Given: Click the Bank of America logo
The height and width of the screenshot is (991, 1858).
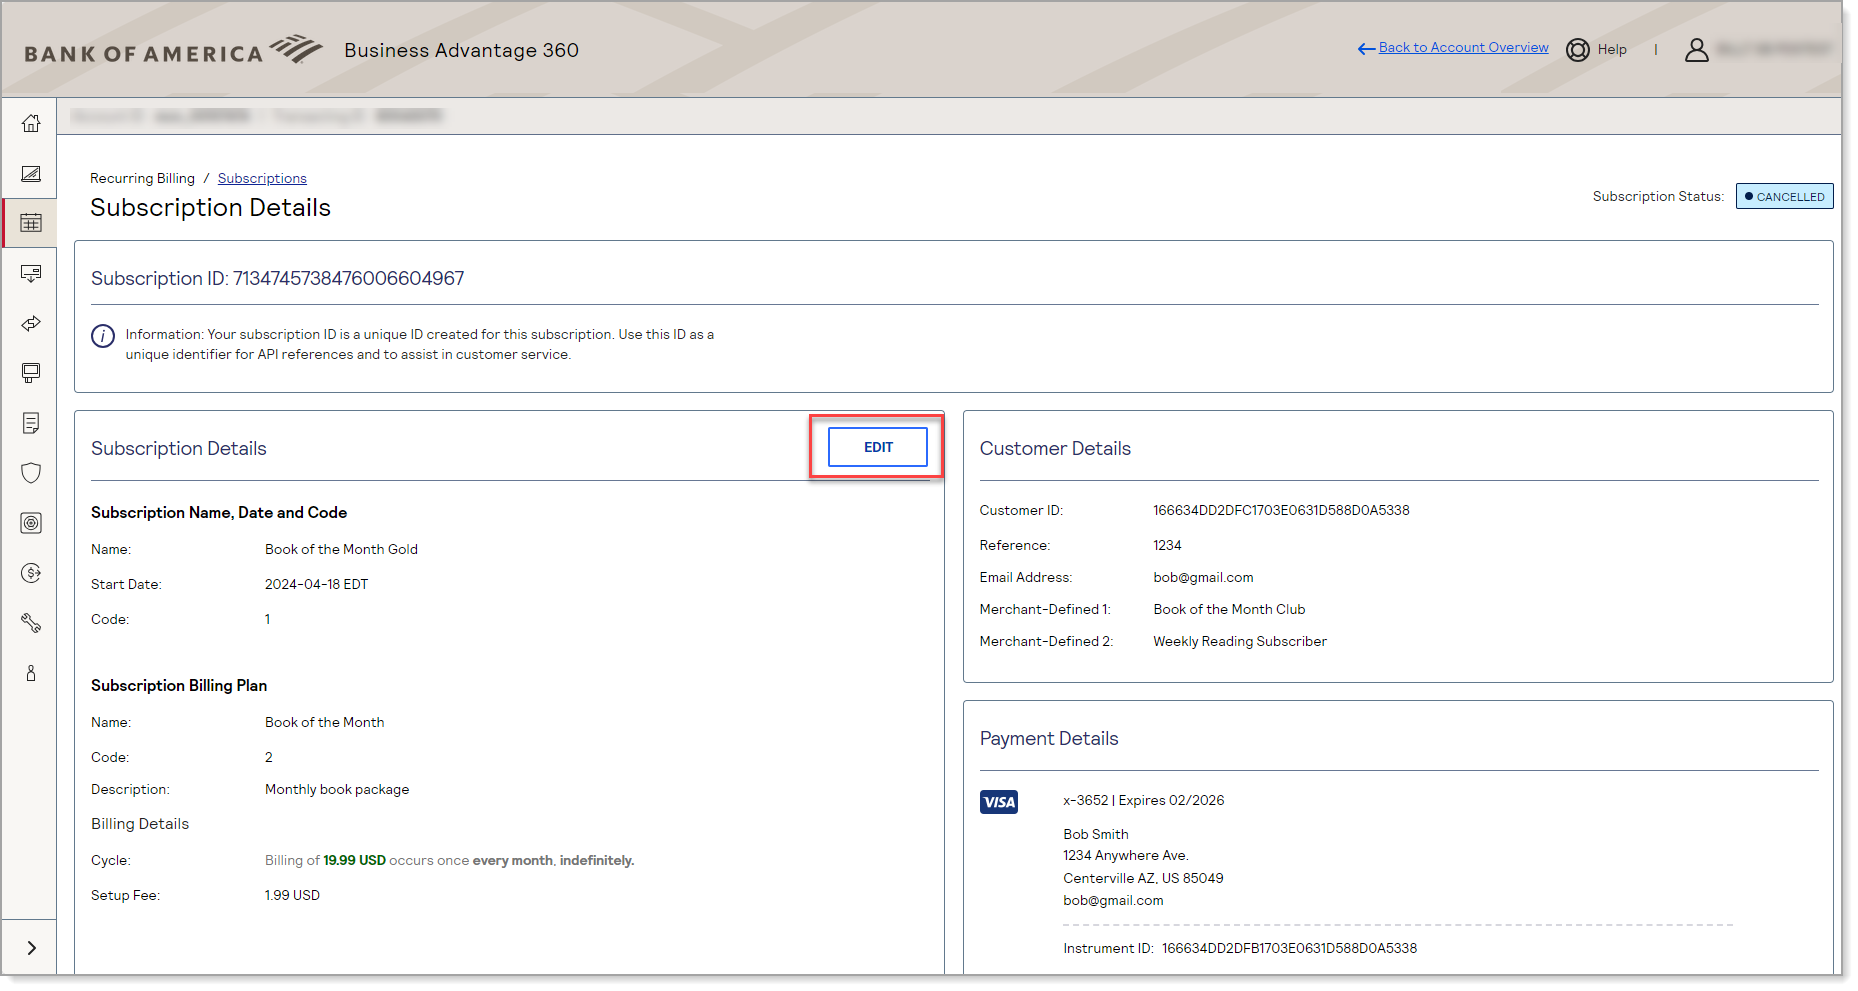Looking at the screenshot, I should pos(173,50).
